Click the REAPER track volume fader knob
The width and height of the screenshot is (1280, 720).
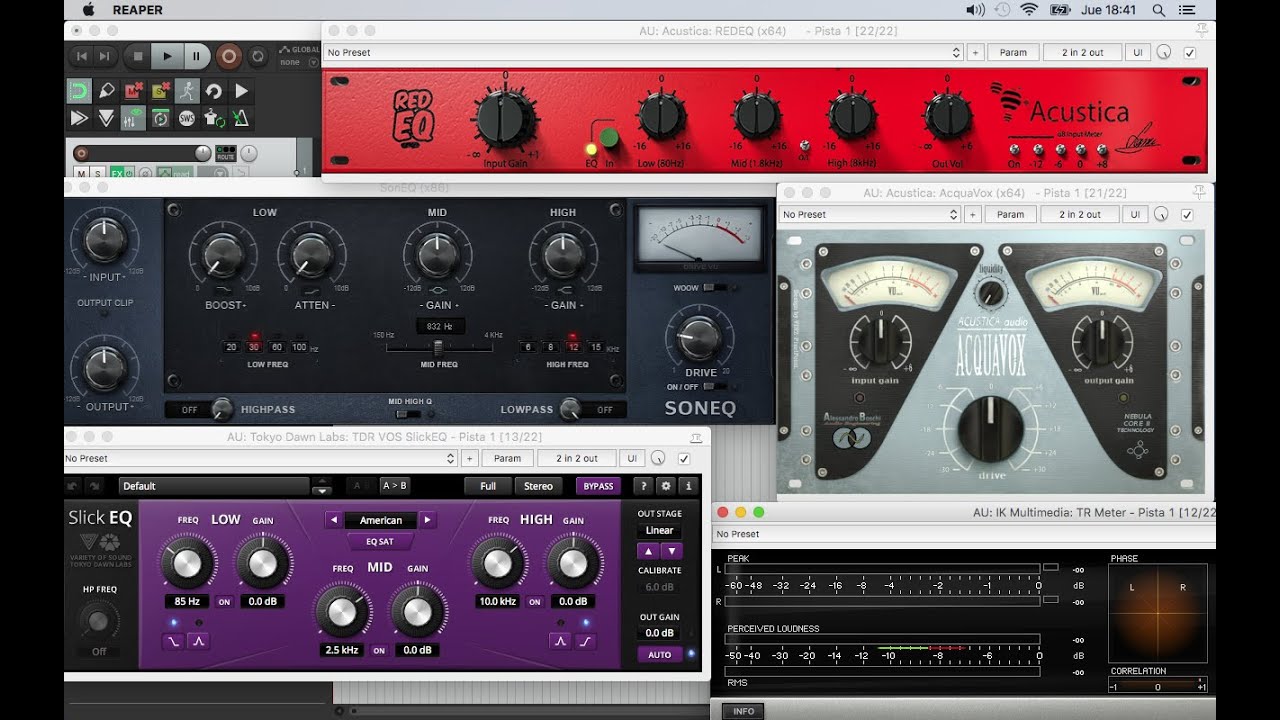click(203, 153)
